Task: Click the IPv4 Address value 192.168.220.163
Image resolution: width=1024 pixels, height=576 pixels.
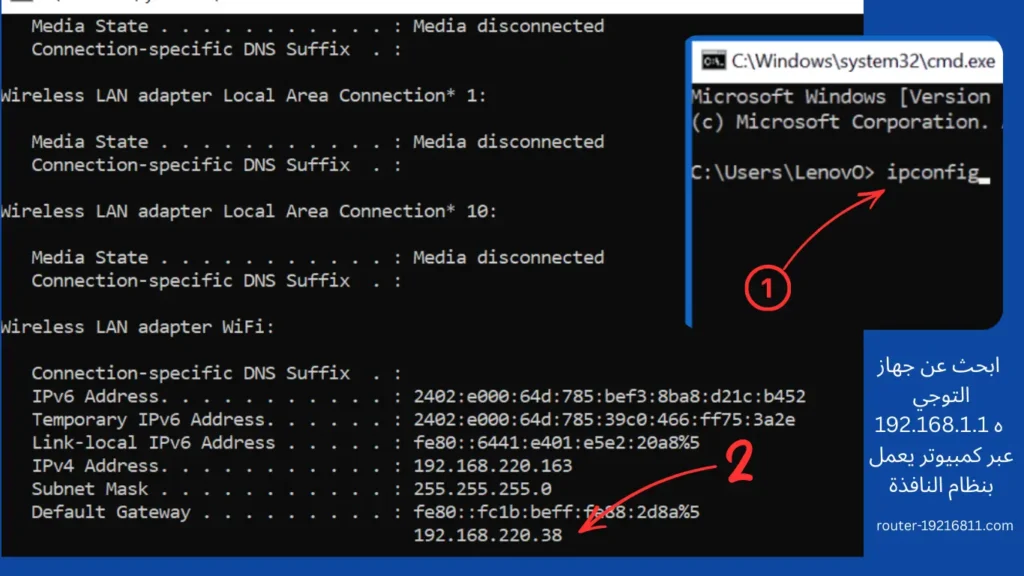Action: point(492,466)
